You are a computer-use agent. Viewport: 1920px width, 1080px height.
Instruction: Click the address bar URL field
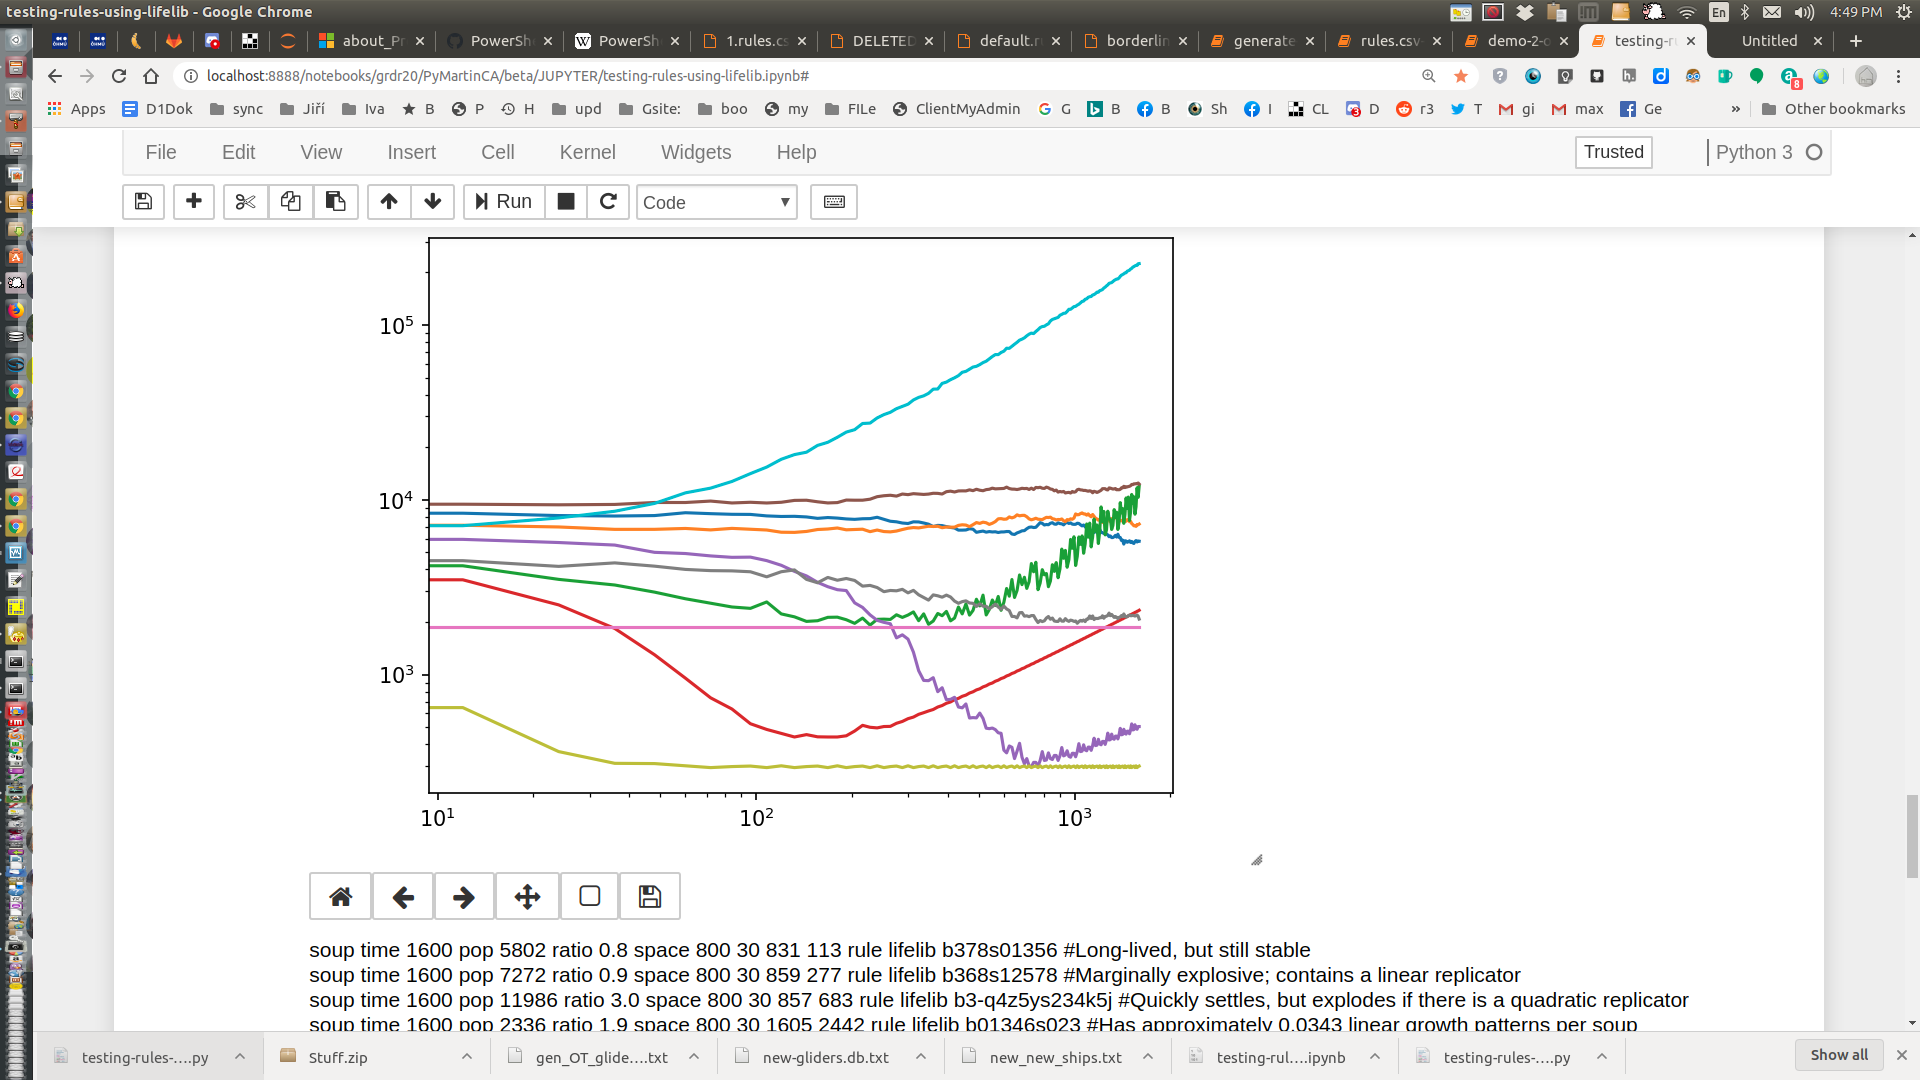800,76
